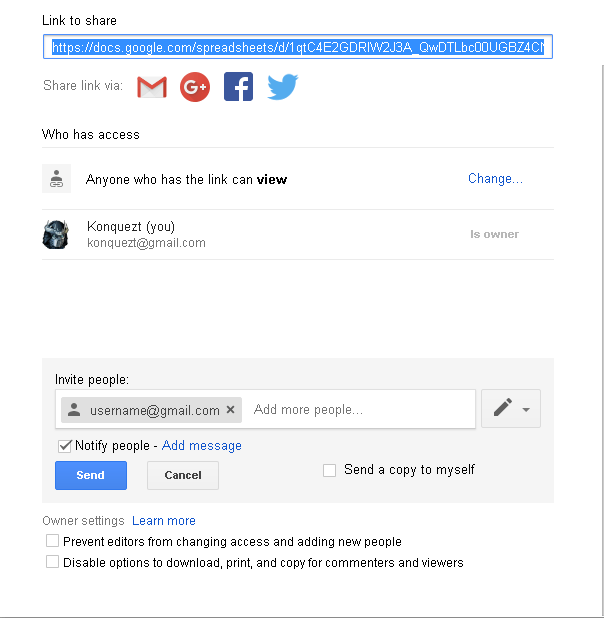This screenshot has height=618, width=604.
Task: Click Konquezt owner avatar
Action: click(x=56, y=234)
